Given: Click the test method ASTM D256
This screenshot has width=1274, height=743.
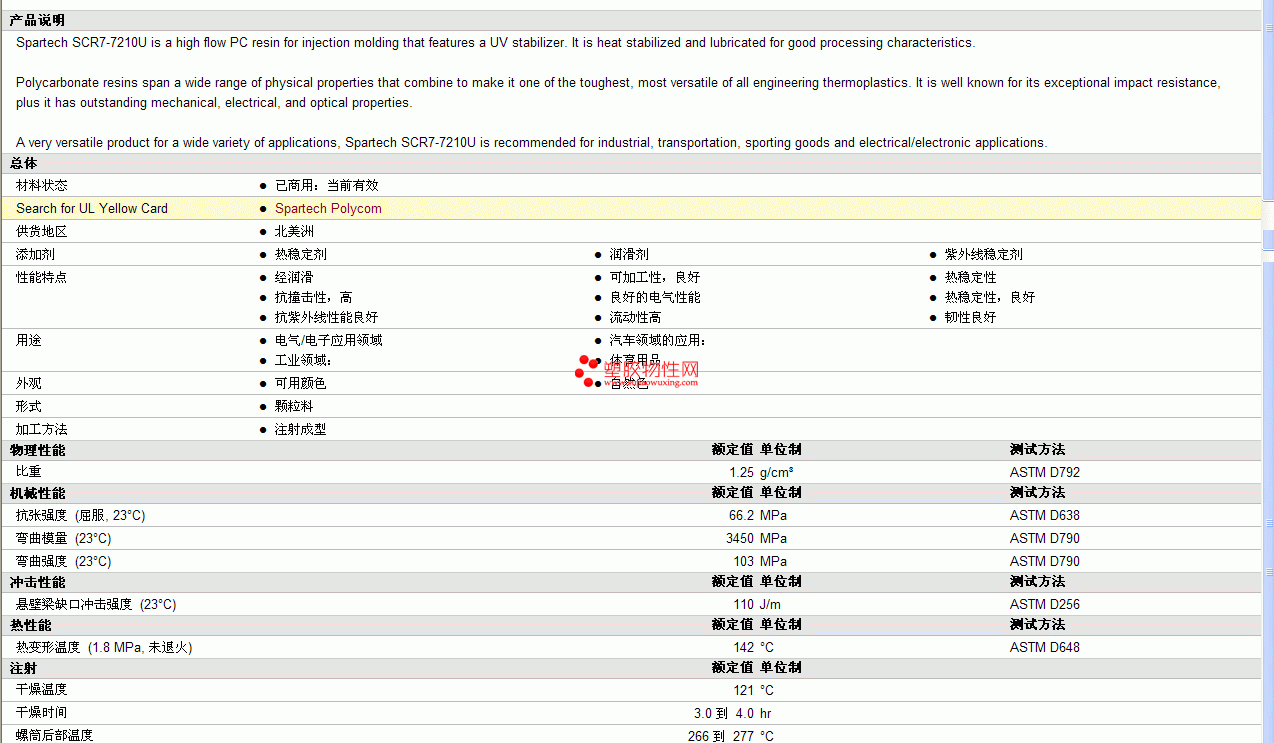Looking at the screenshot, I should tap(1045, 604).
